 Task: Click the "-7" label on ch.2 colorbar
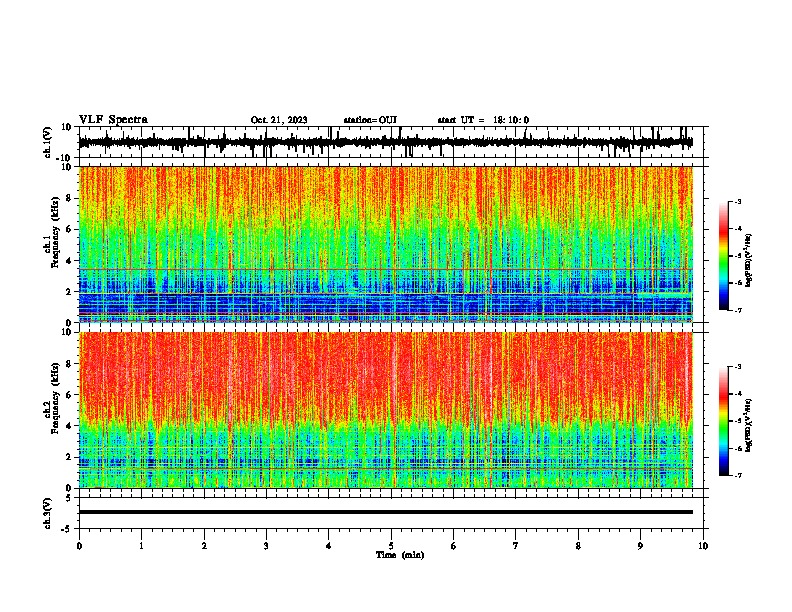pos(738,475)
